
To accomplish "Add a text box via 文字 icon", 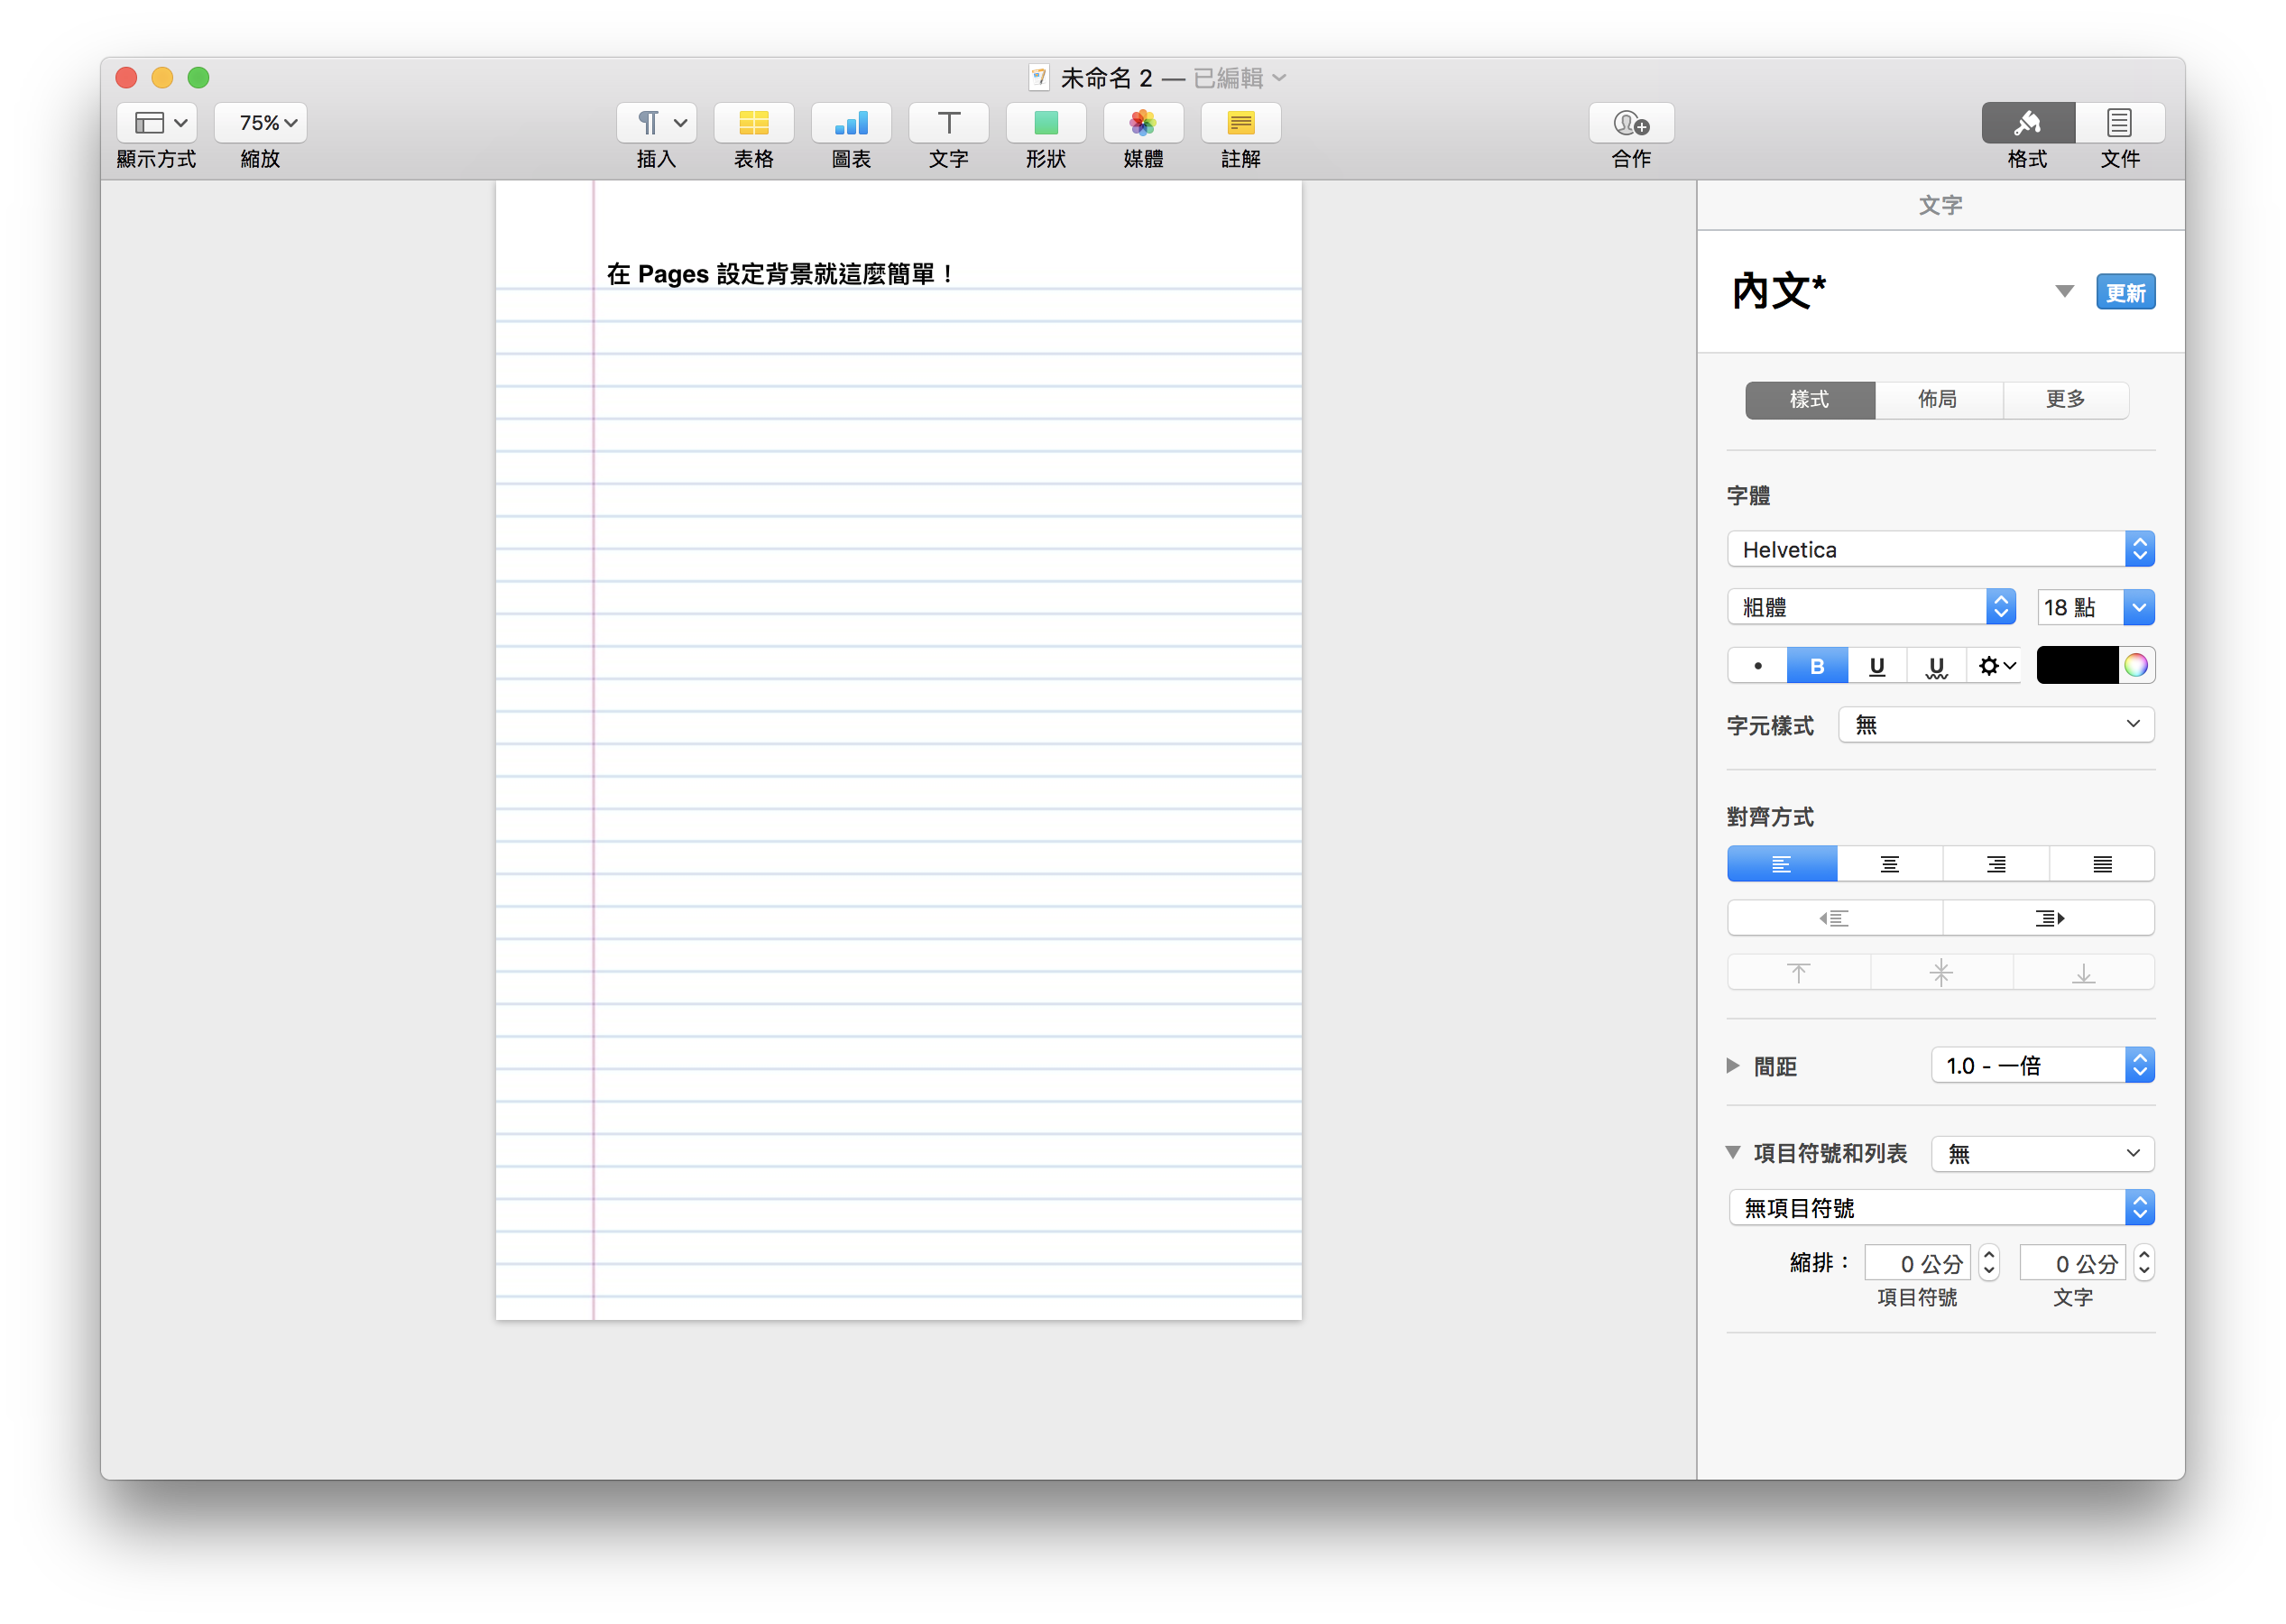I will pyautogui.click(x=949, y=123).
